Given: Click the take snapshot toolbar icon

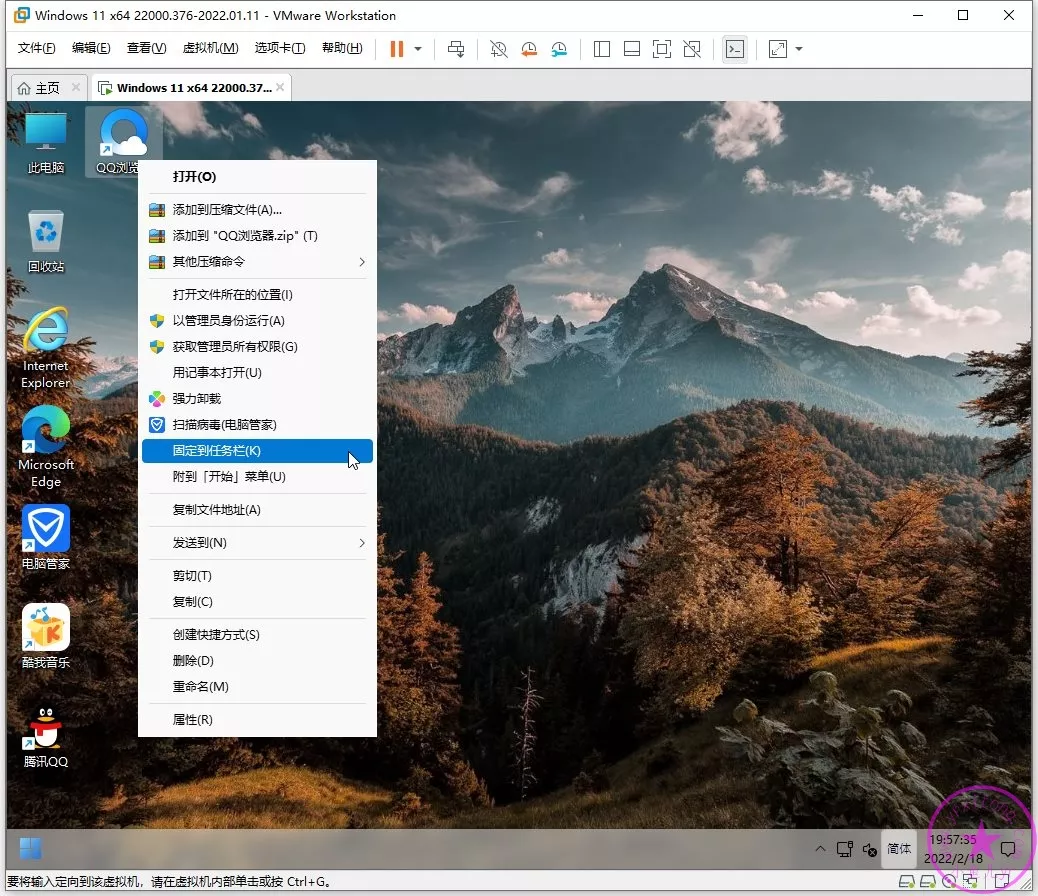Looking at the screenshot, I should [x=498, y=49].
